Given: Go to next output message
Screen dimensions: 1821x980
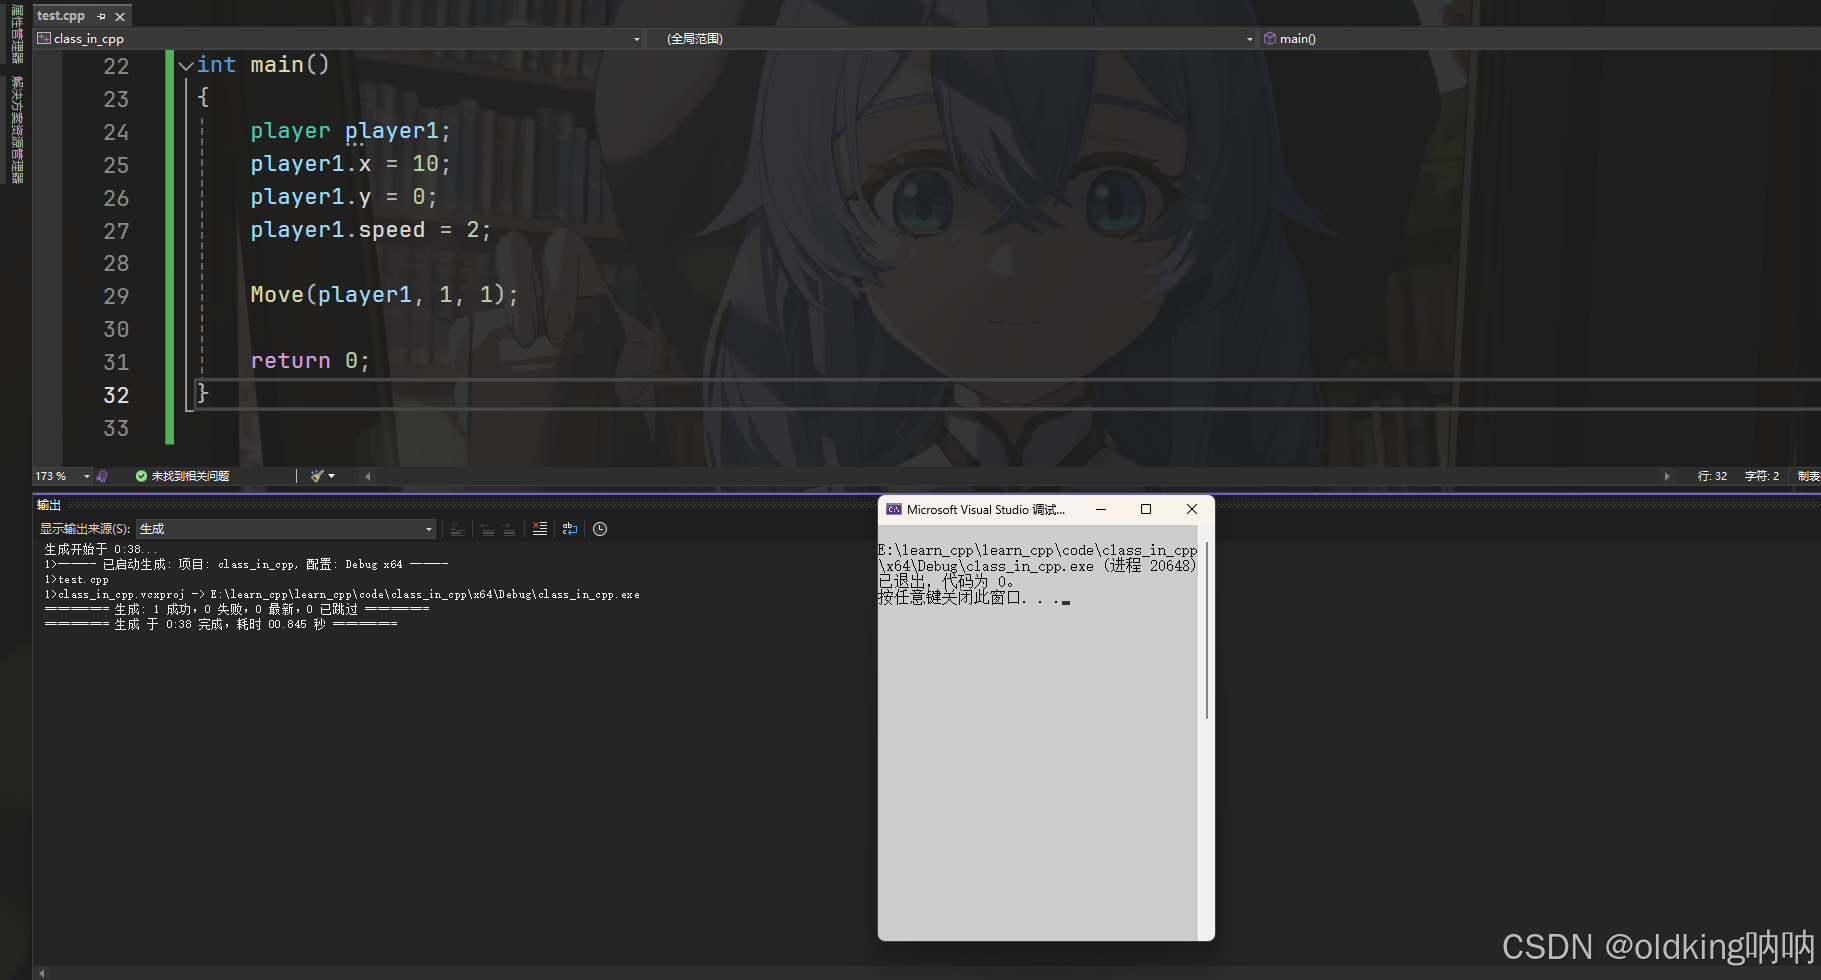Looking at the screenshot, I should pyautogui.click(x=509, y=529).
